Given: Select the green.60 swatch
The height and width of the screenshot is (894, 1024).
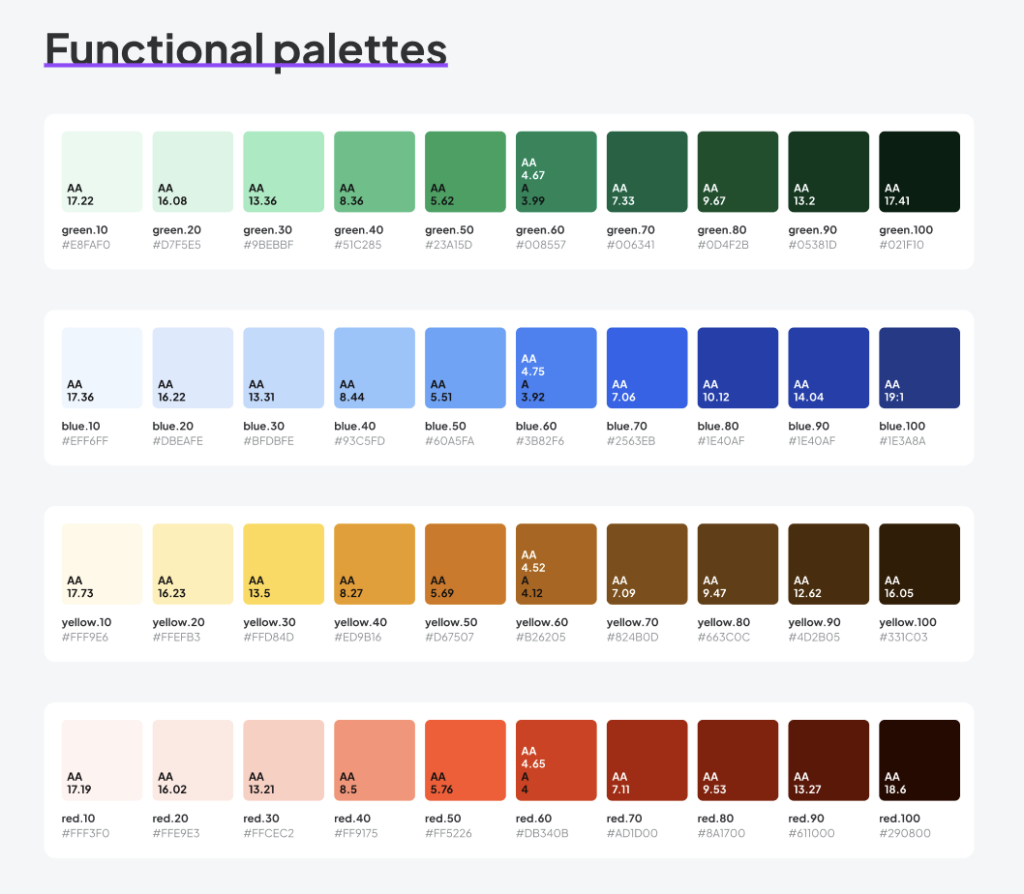Looking at the screenshot, I should pos(556,171).
